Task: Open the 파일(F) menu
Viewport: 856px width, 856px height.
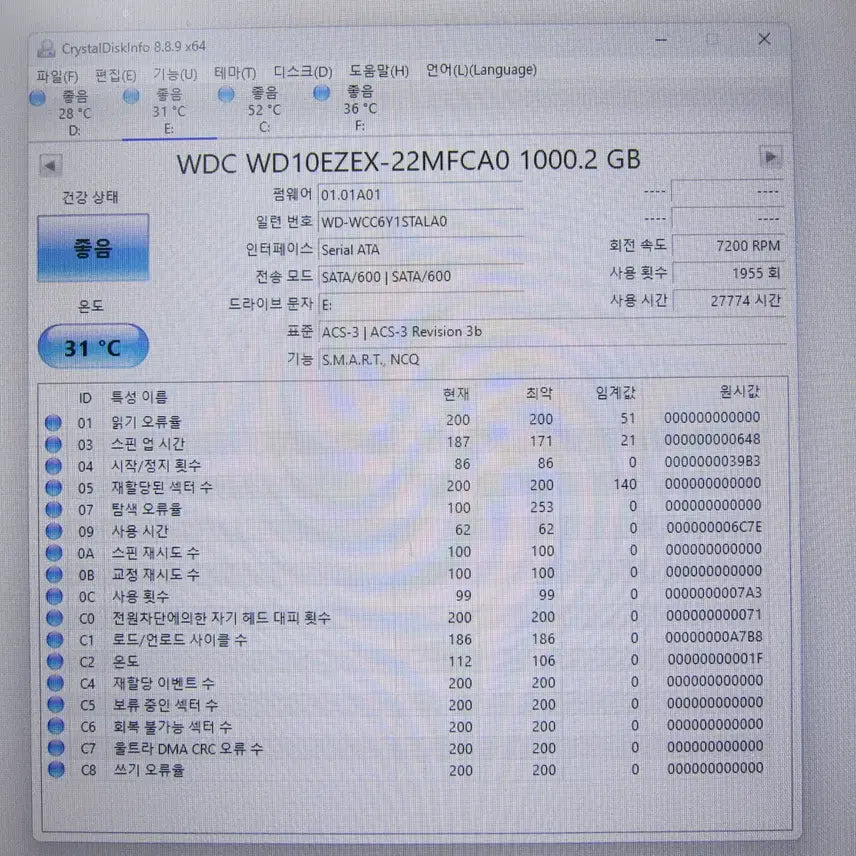Action: click(x=57, y=76)
